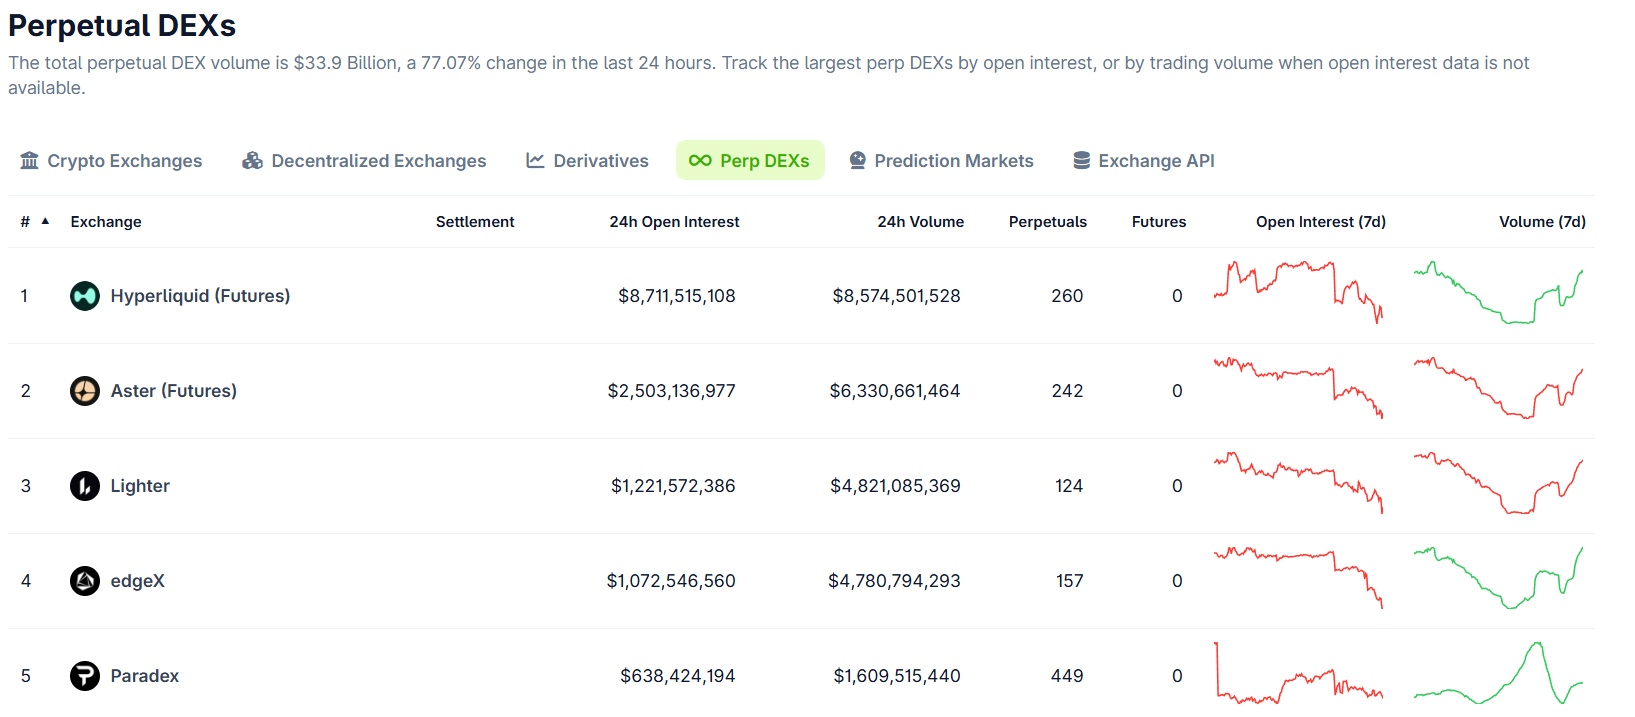Viewport: 1635px width, 717px height.
Task: Click Hyperliquid's 7d open interest sparkline
Action: (1298, 292)
